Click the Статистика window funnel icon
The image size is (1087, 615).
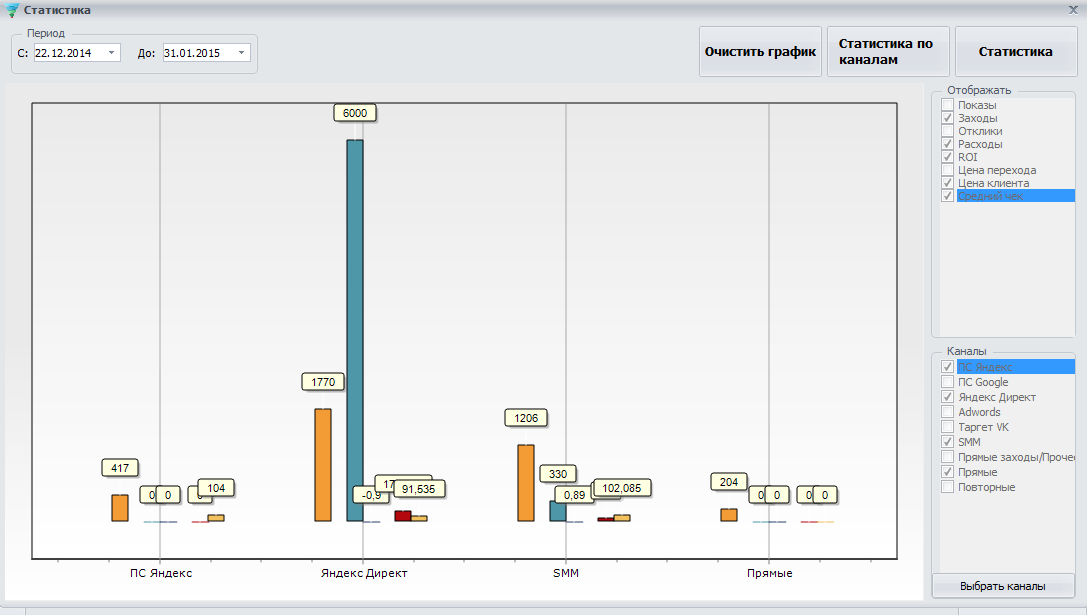(x=12, y=10)
